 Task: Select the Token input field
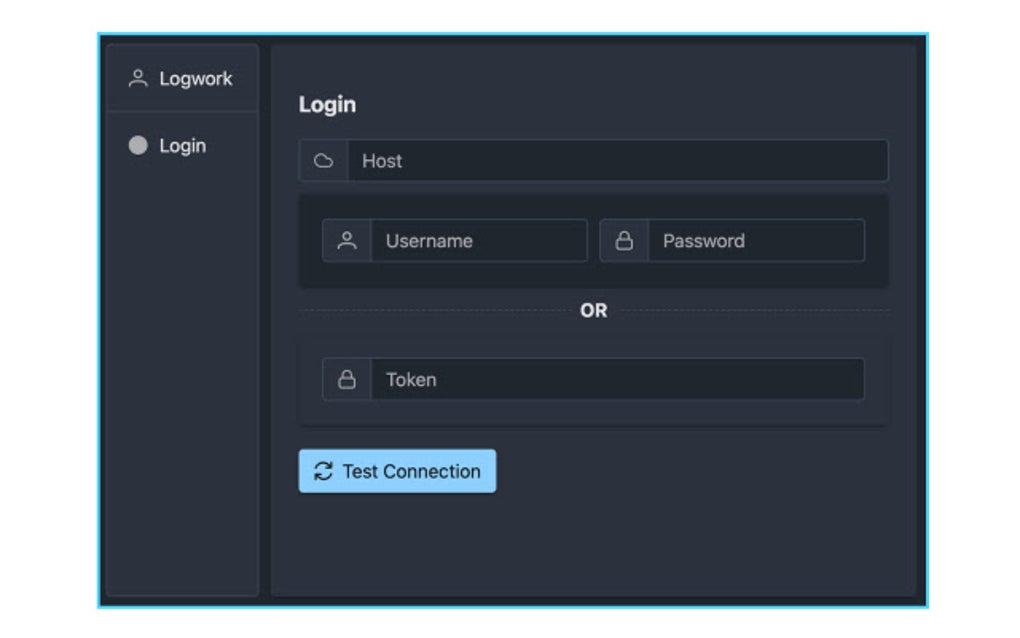pos(615,379)
